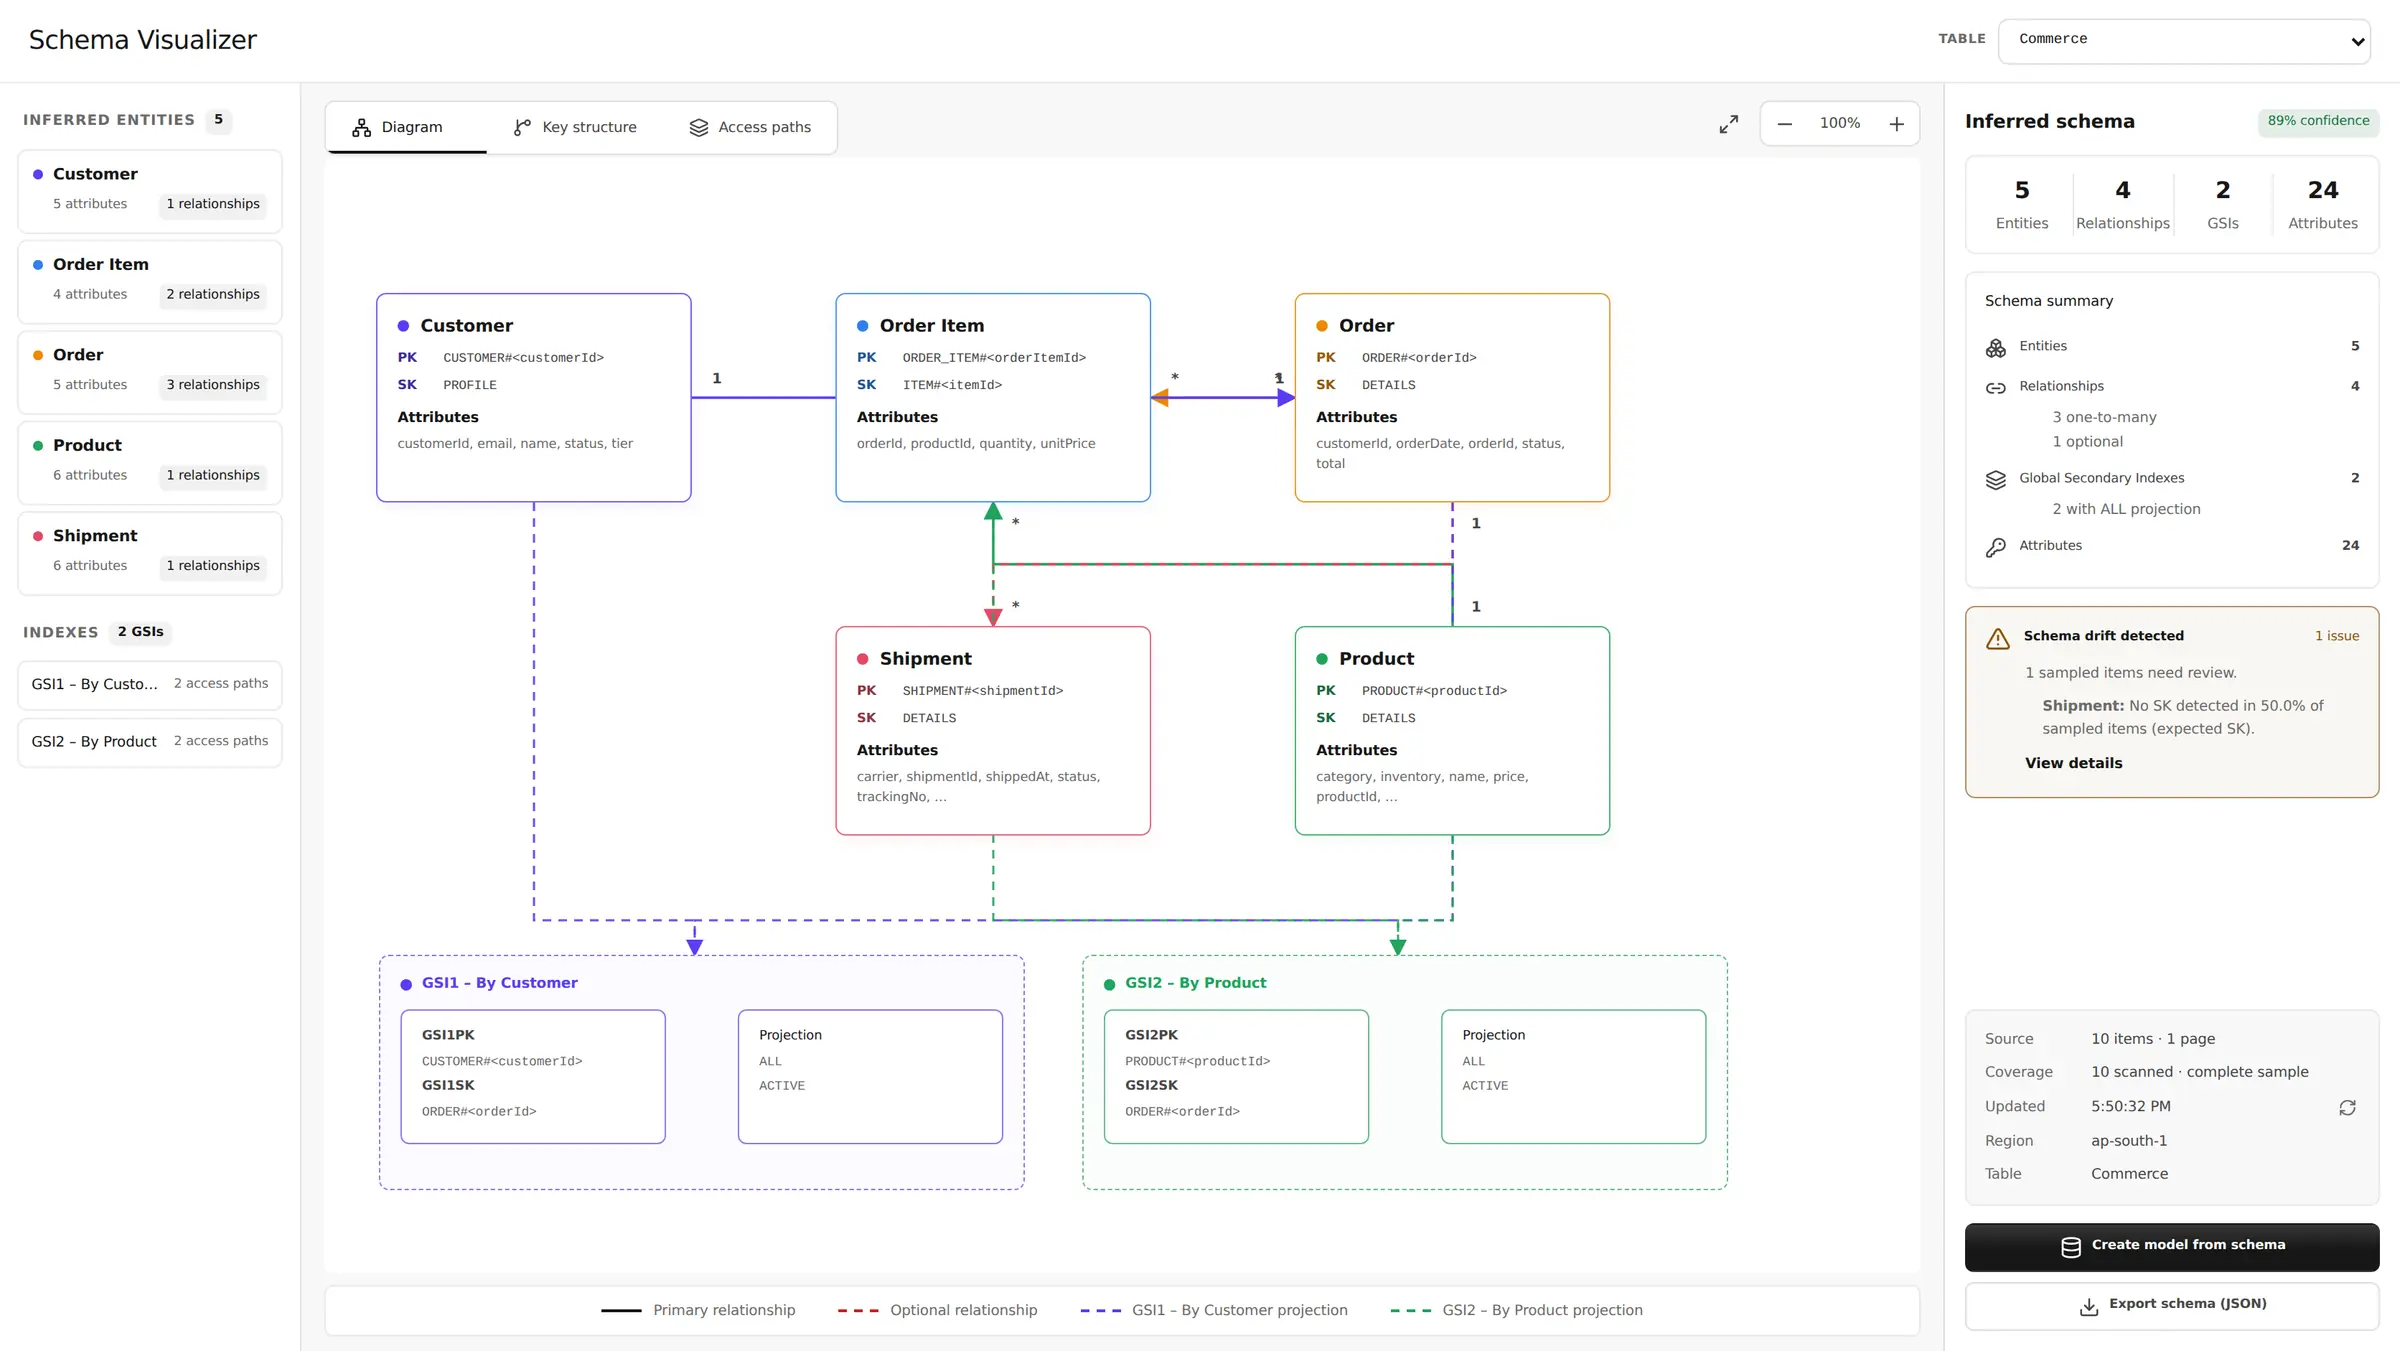2400x1351 pixels.
Task: Select the Customer entity in sidebar
Action: [150, 191]
